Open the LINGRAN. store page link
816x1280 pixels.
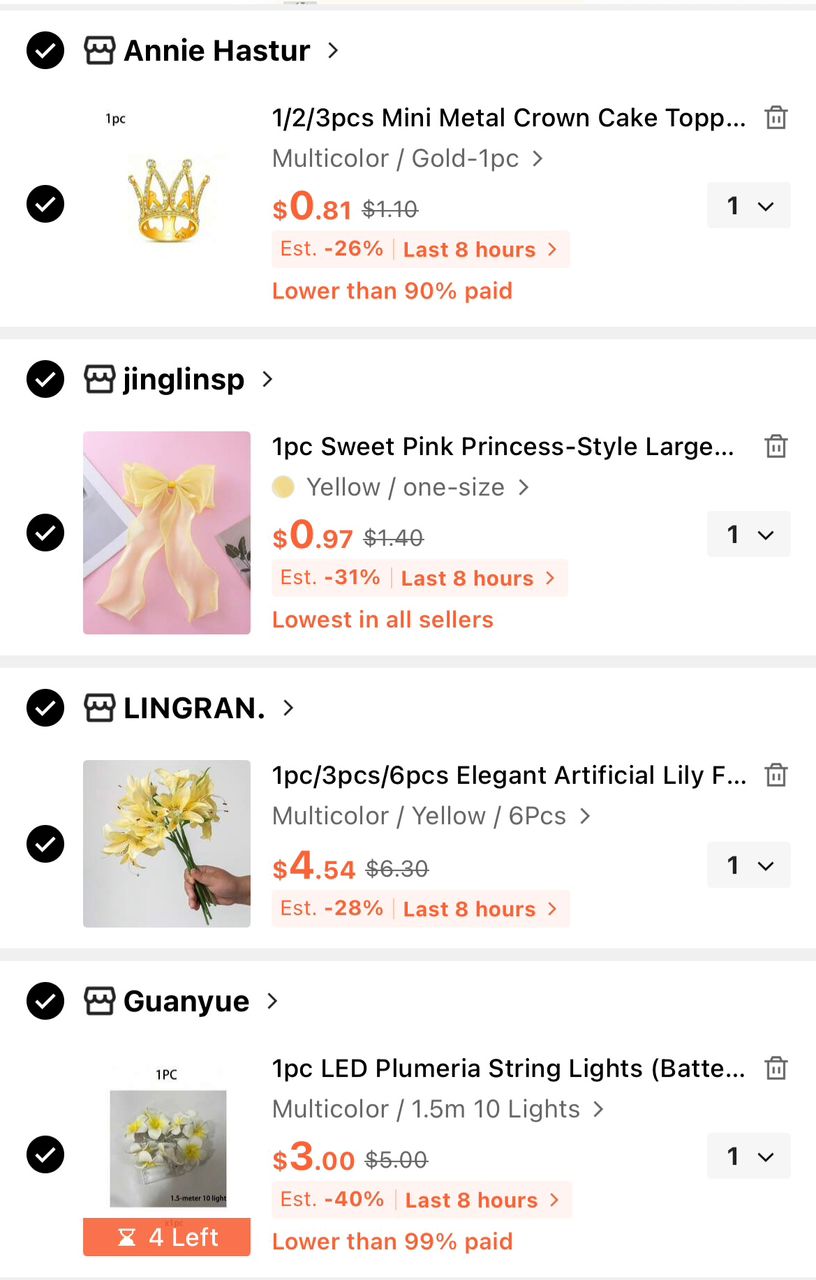tap(210, 708)
